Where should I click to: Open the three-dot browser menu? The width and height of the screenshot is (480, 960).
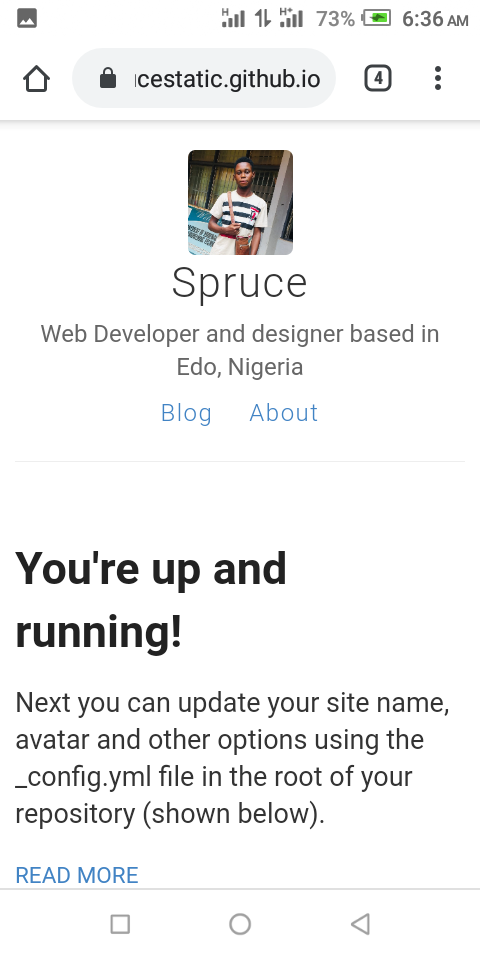tap(437, 78)
